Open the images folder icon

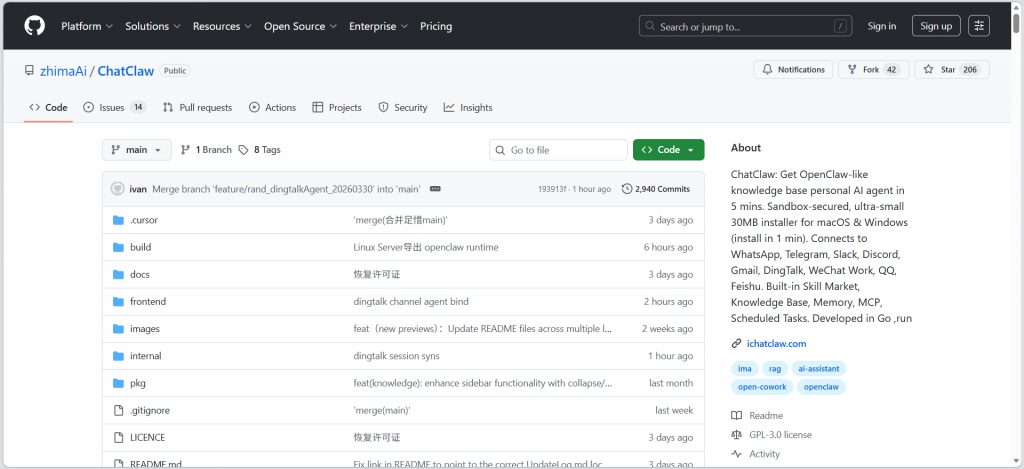118,329
